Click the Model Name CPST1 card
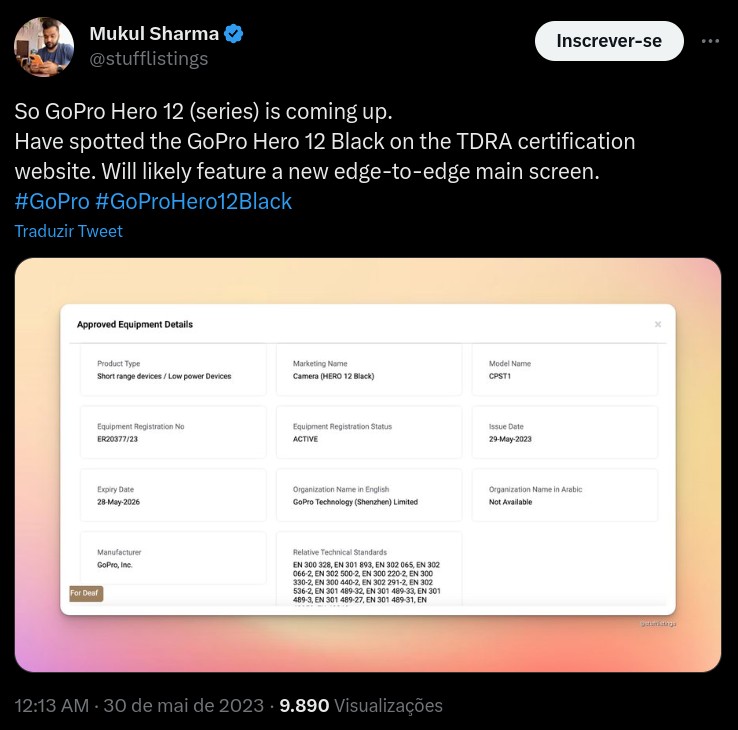Image resolution: width=738 pixels, height=730 pixels. [x=565, y=370]
